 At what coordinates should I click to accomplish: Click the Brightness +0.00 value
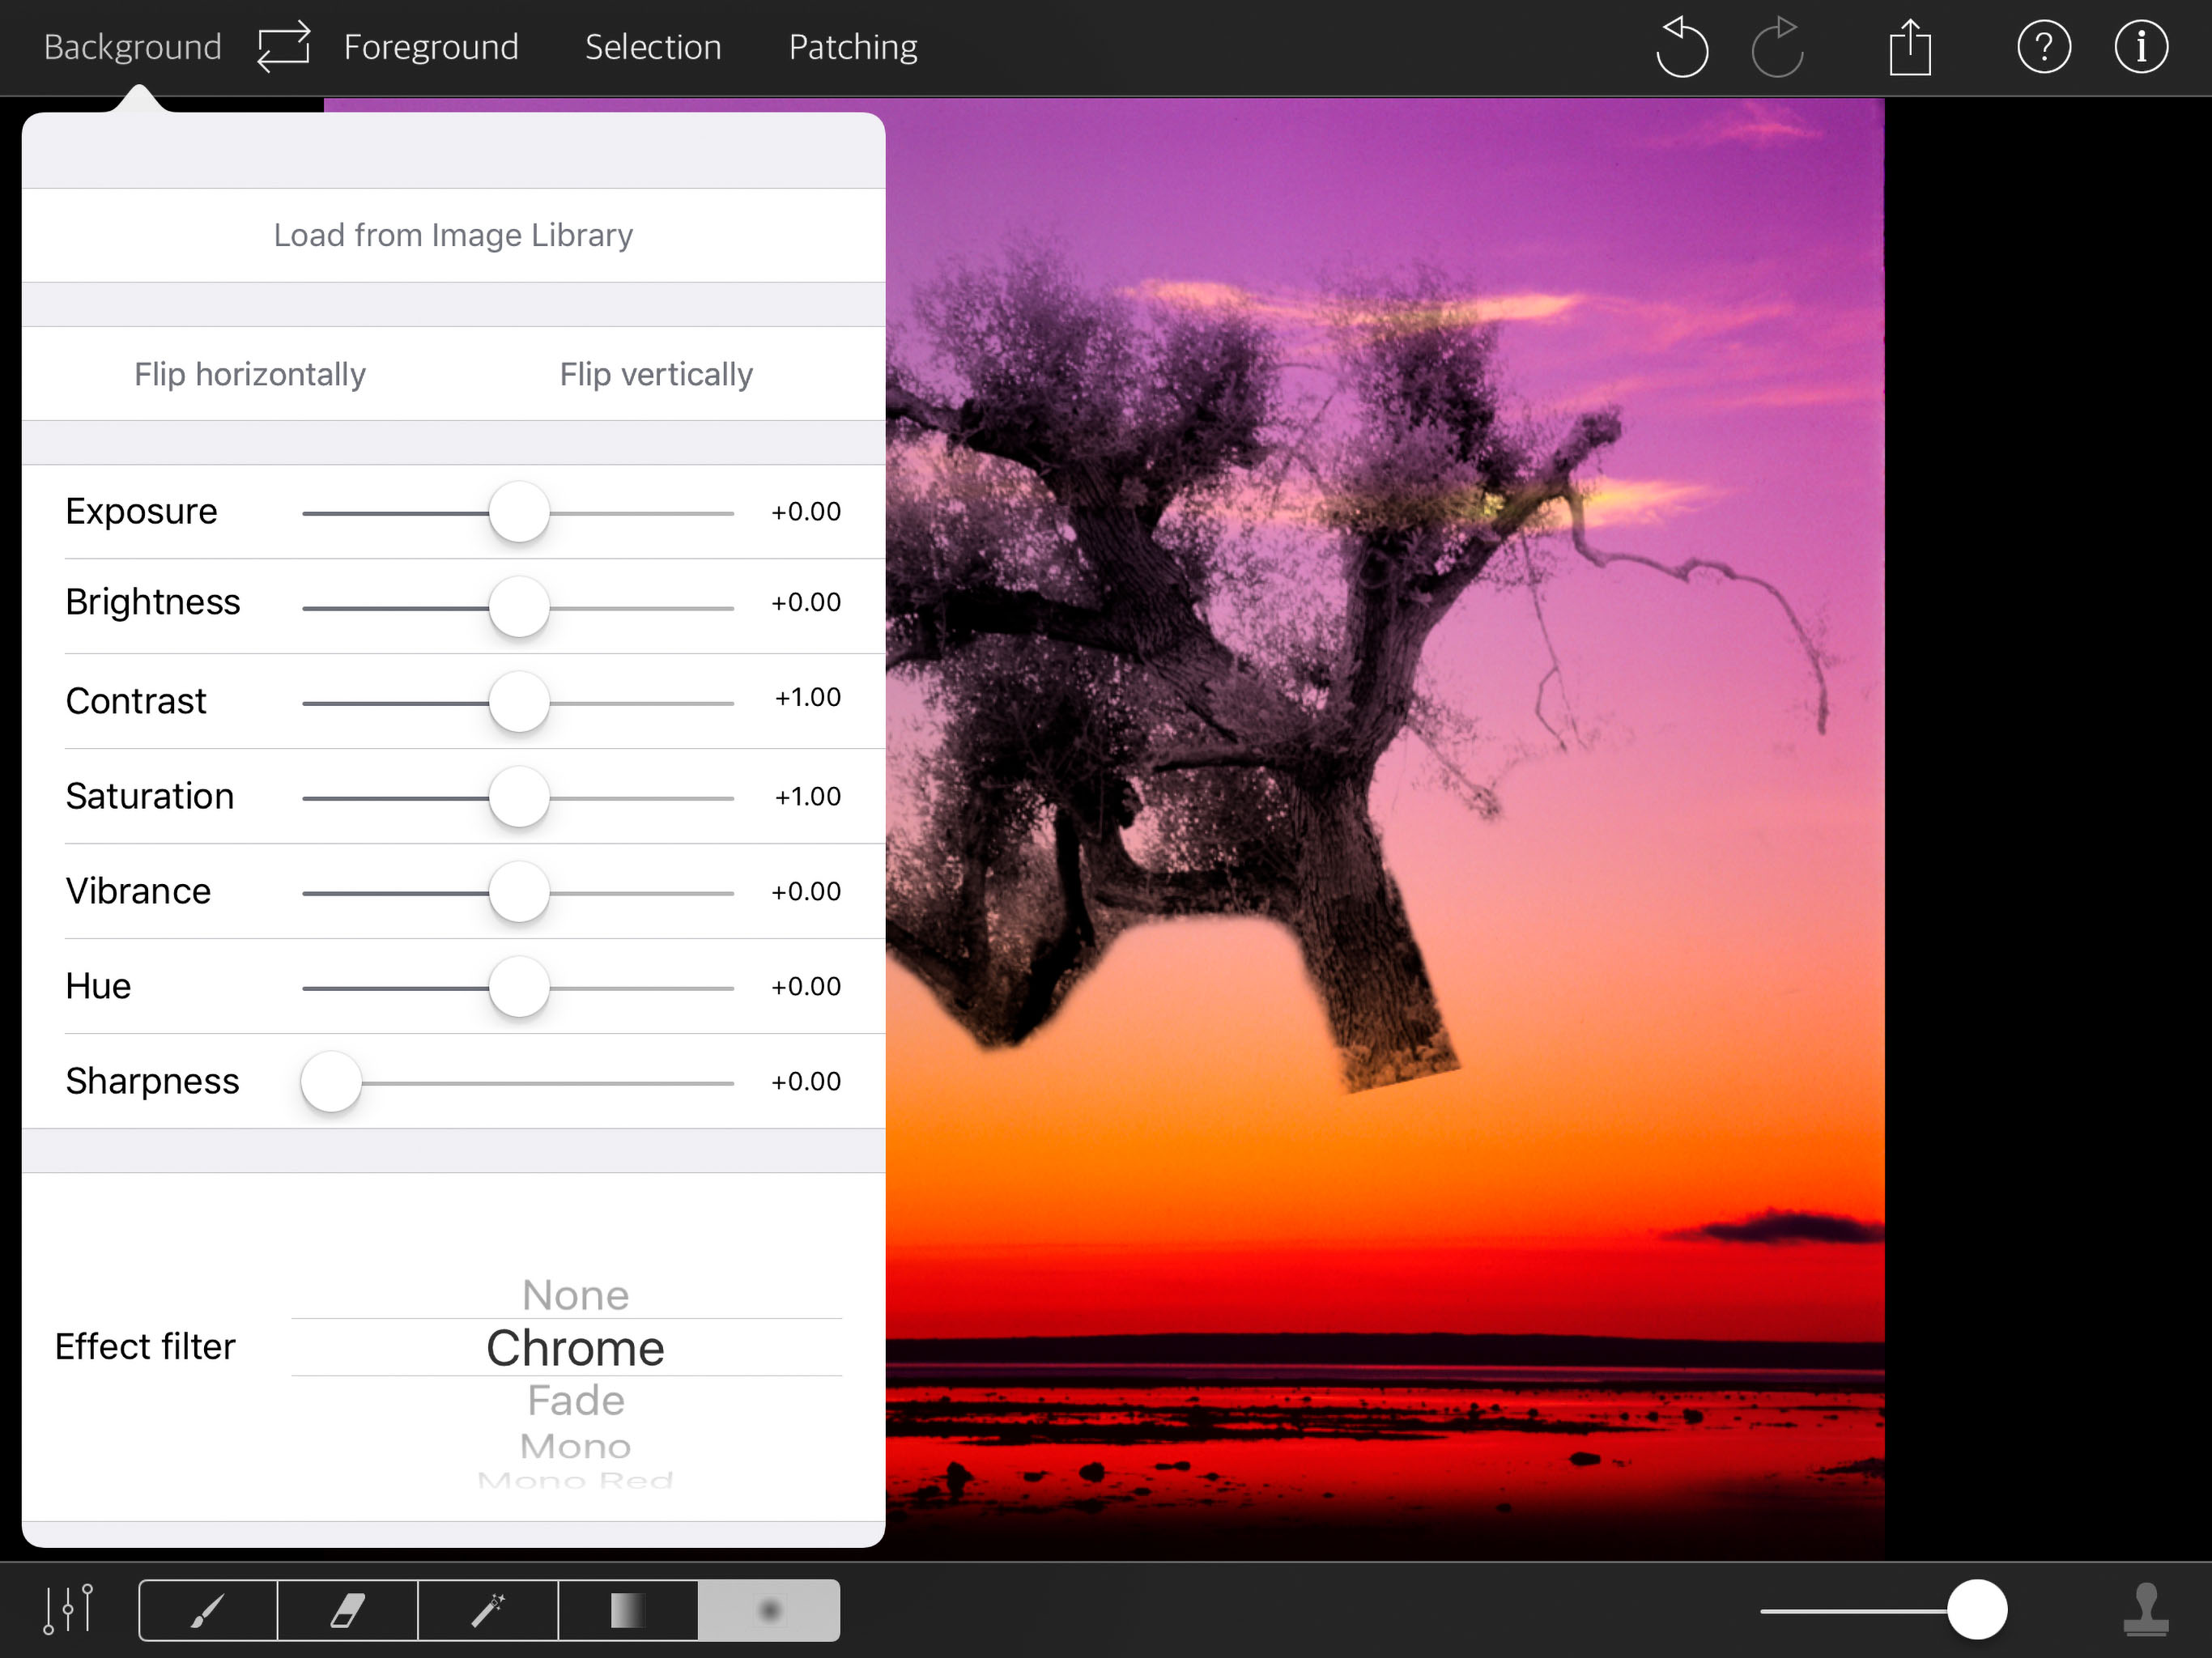[806, 603]
